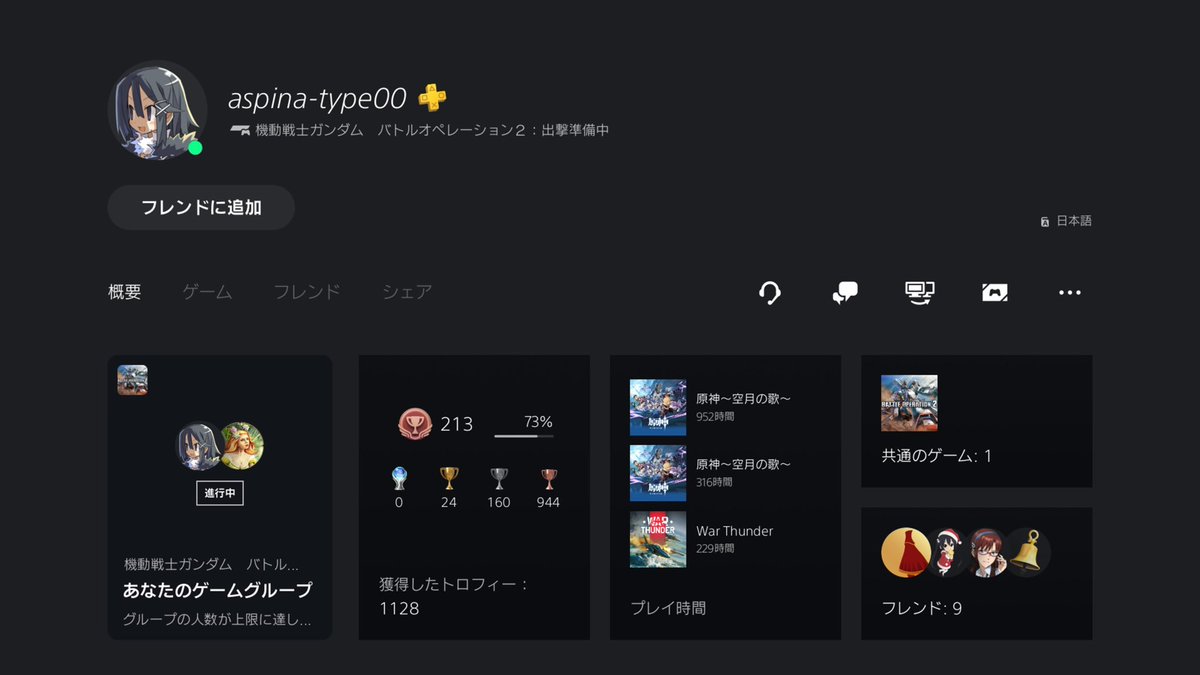This screenshot has width=1200, height=675.
Task: Click the 952時間 playtime text
Action: point(715,416)
